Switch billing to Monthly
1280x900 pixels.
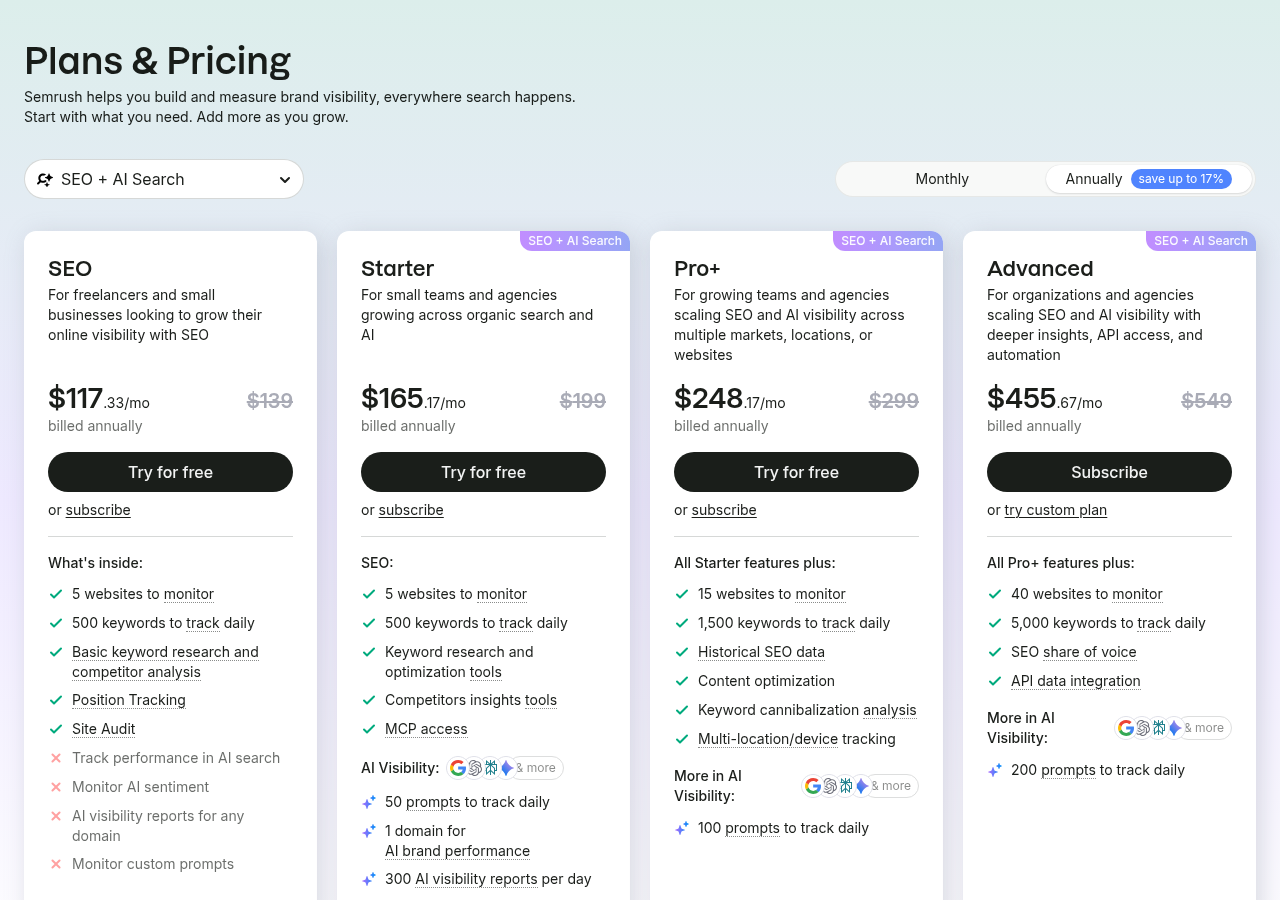[942, 179]
